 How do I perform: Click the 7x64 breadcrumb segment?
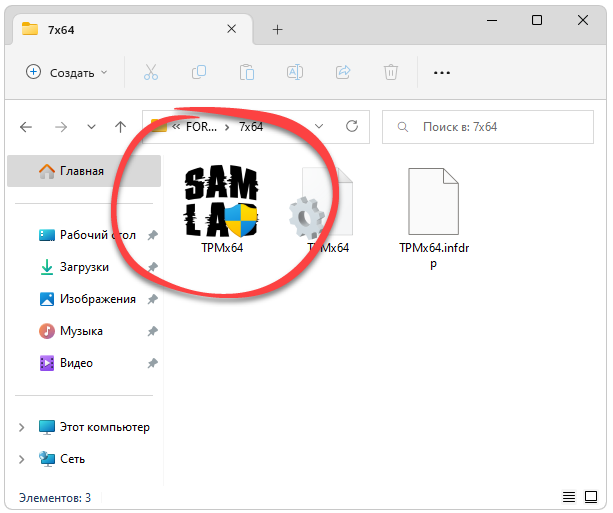click(x=251, y=127)
